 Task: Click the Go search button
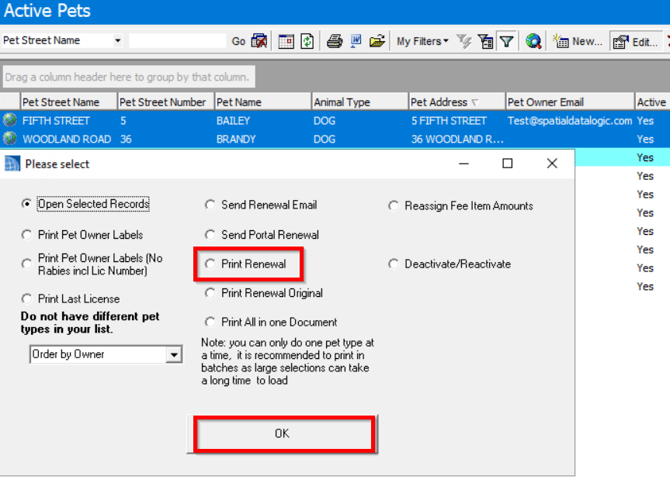pos(238,41)
